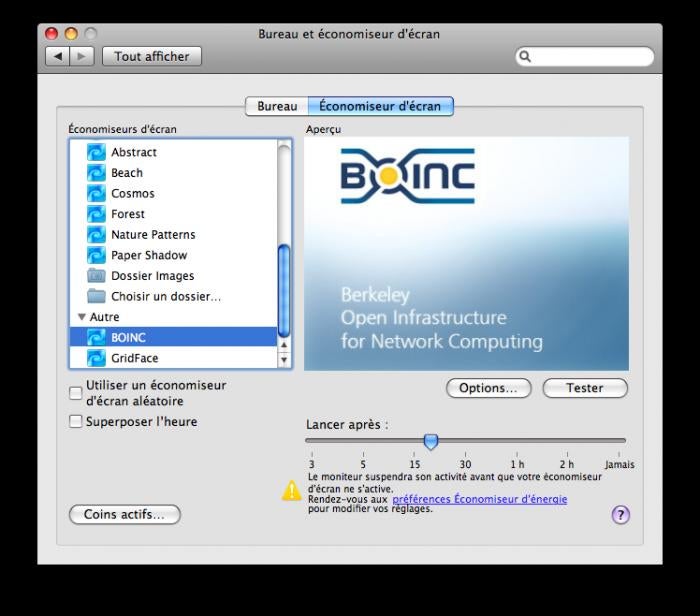Screen dimensions: 700x616
Task: Select the Cosmos list entry text
Action: (133, 193)
